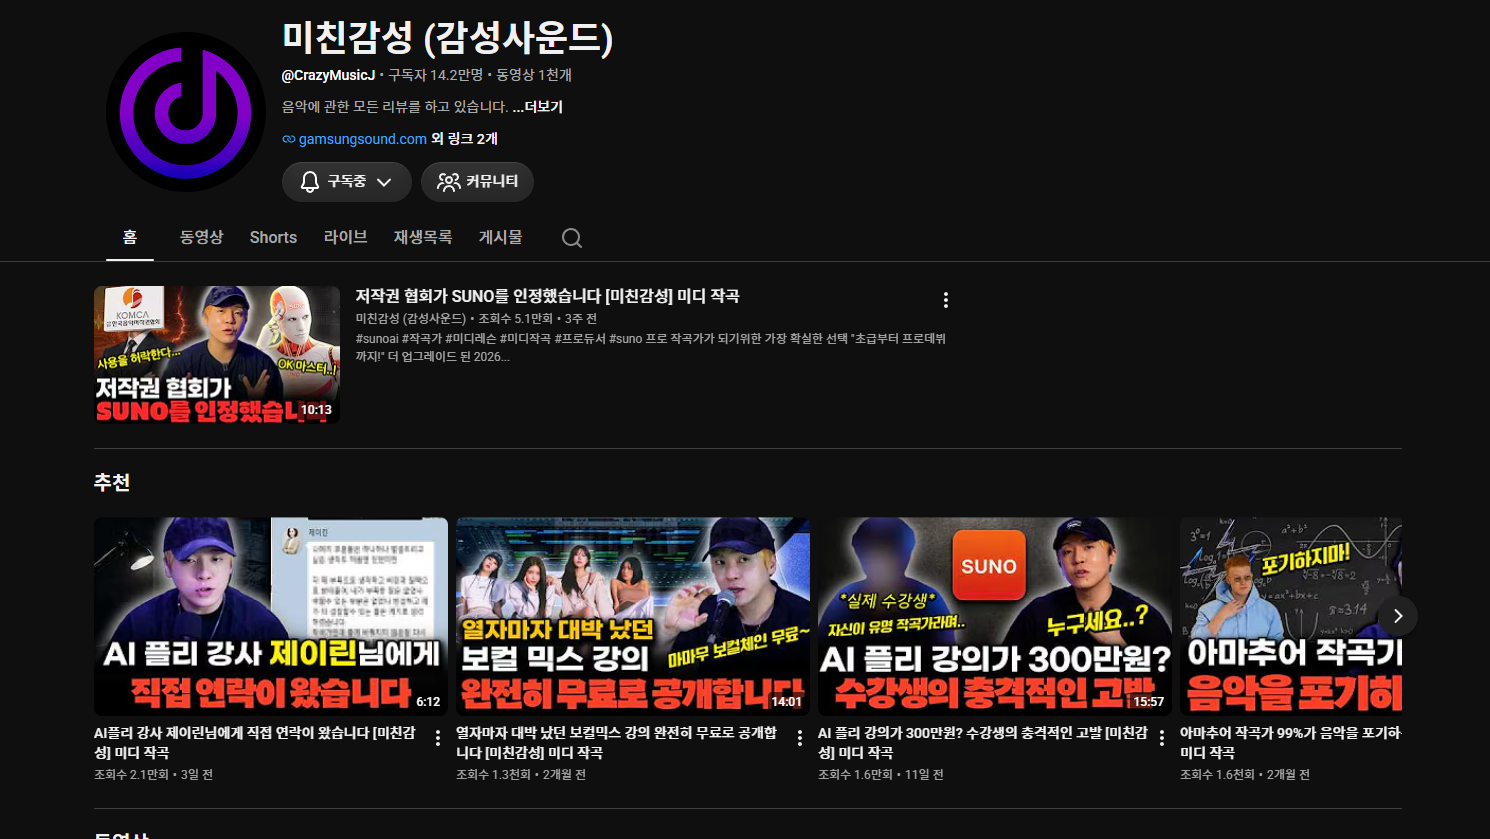Click the channel title 미친감성 (감성사운드)
Screen dimensions: 1490x839
[x=447, y=38]
